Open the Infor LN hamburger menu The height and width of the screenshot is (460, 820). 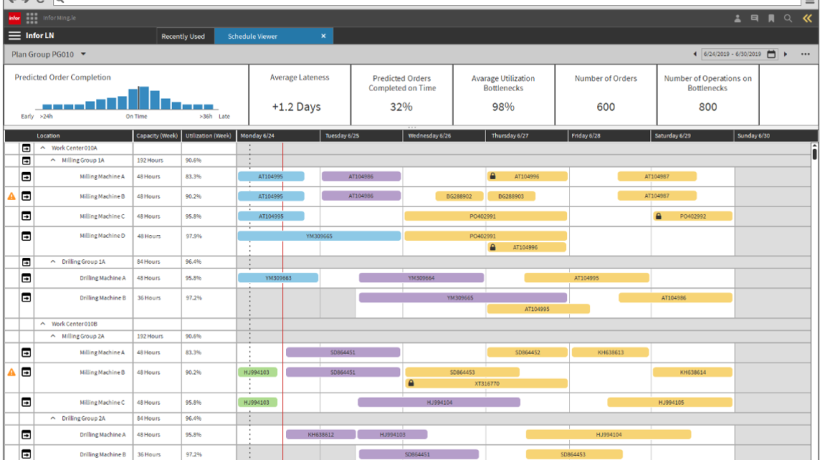coord(15,36)
